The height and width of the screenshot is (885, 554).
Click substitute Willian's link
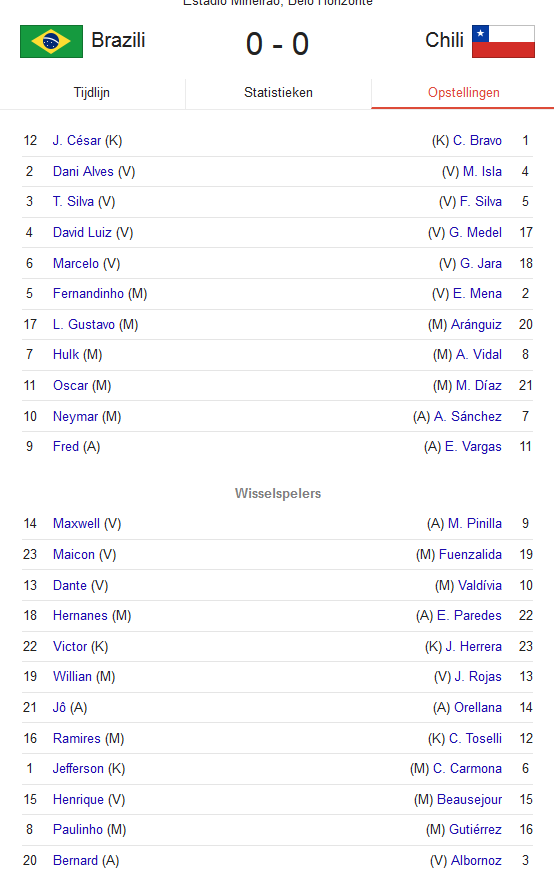click(x=72, y=676)
